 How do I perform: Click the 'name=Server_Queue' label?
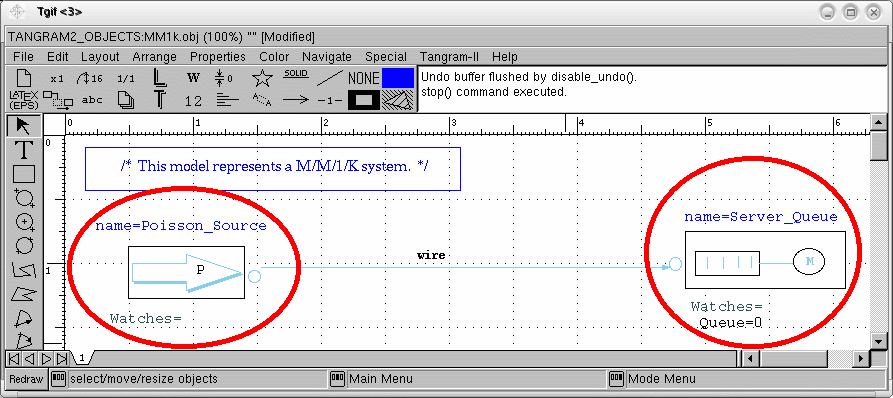[761, 217]
